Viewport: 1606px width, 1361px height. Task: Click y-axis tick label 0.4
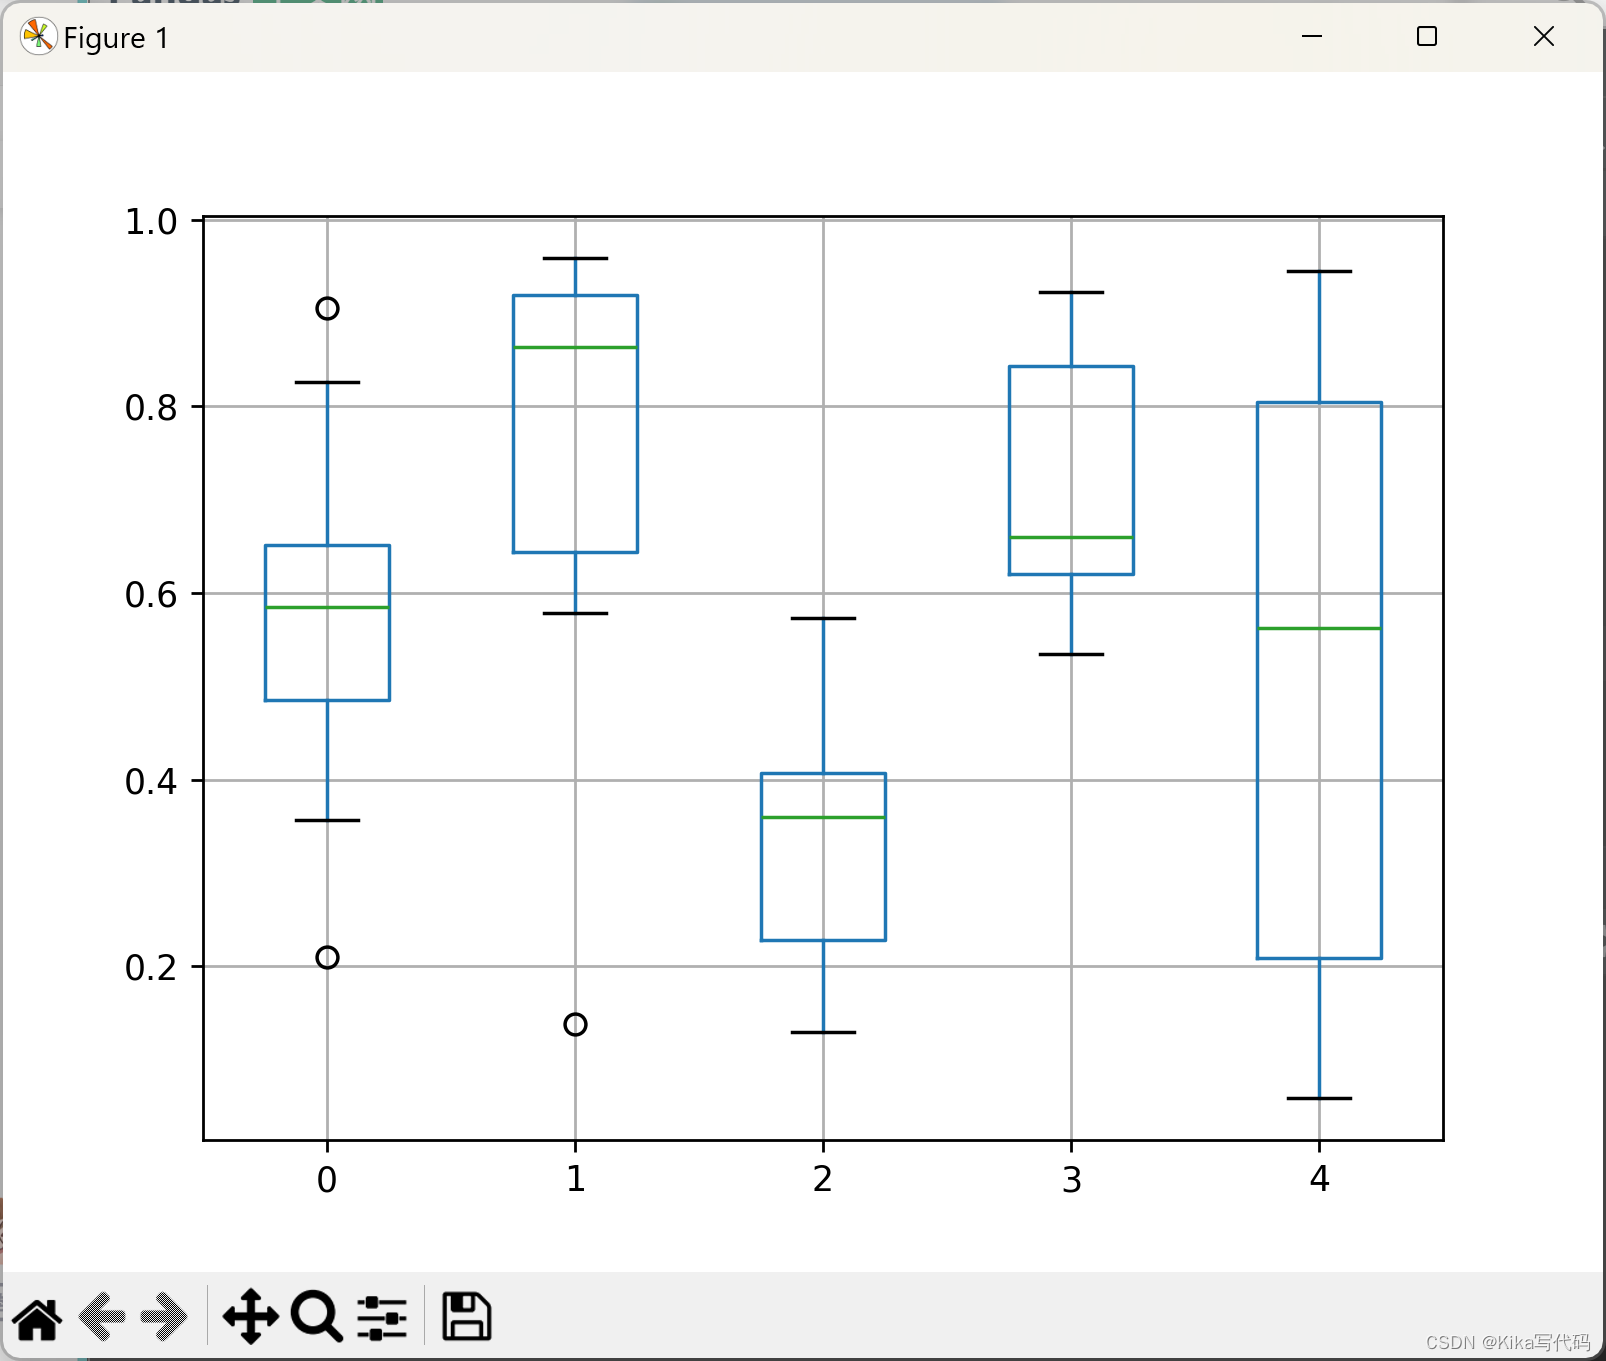pyautogui.click(x=151, y=781)
